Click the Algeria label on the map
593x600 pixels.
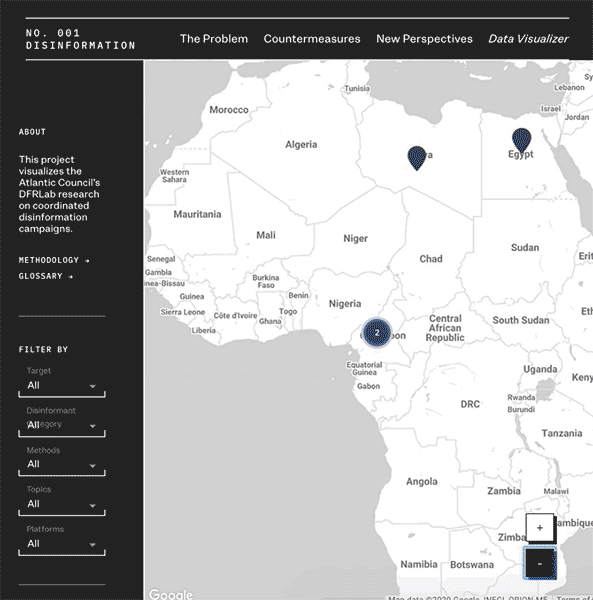(x=301, y=145)
